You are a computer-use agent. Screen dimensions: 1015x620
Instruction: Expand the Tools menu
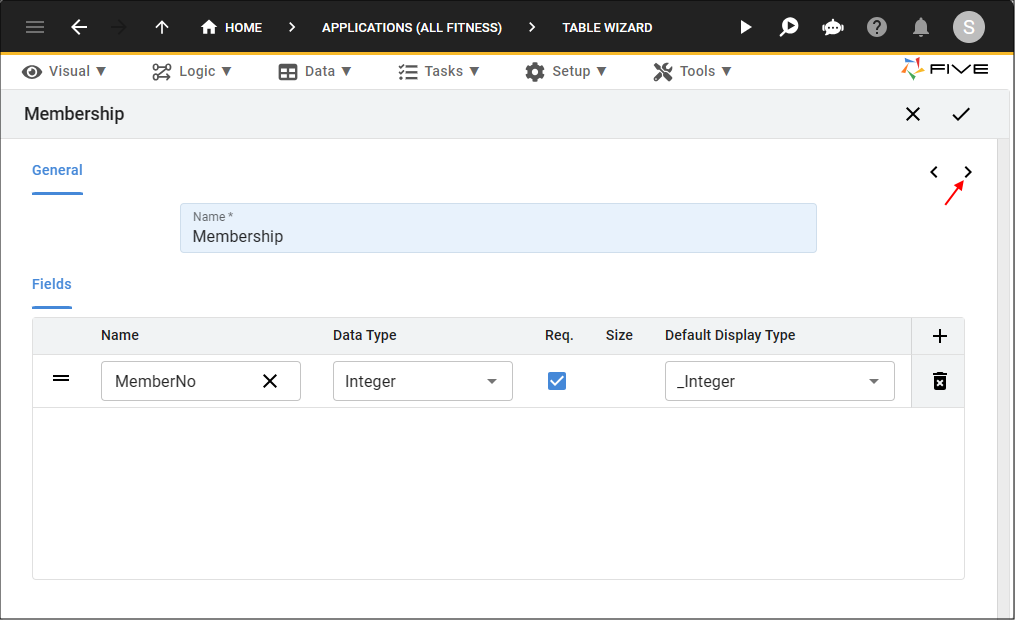coord(692,71)
